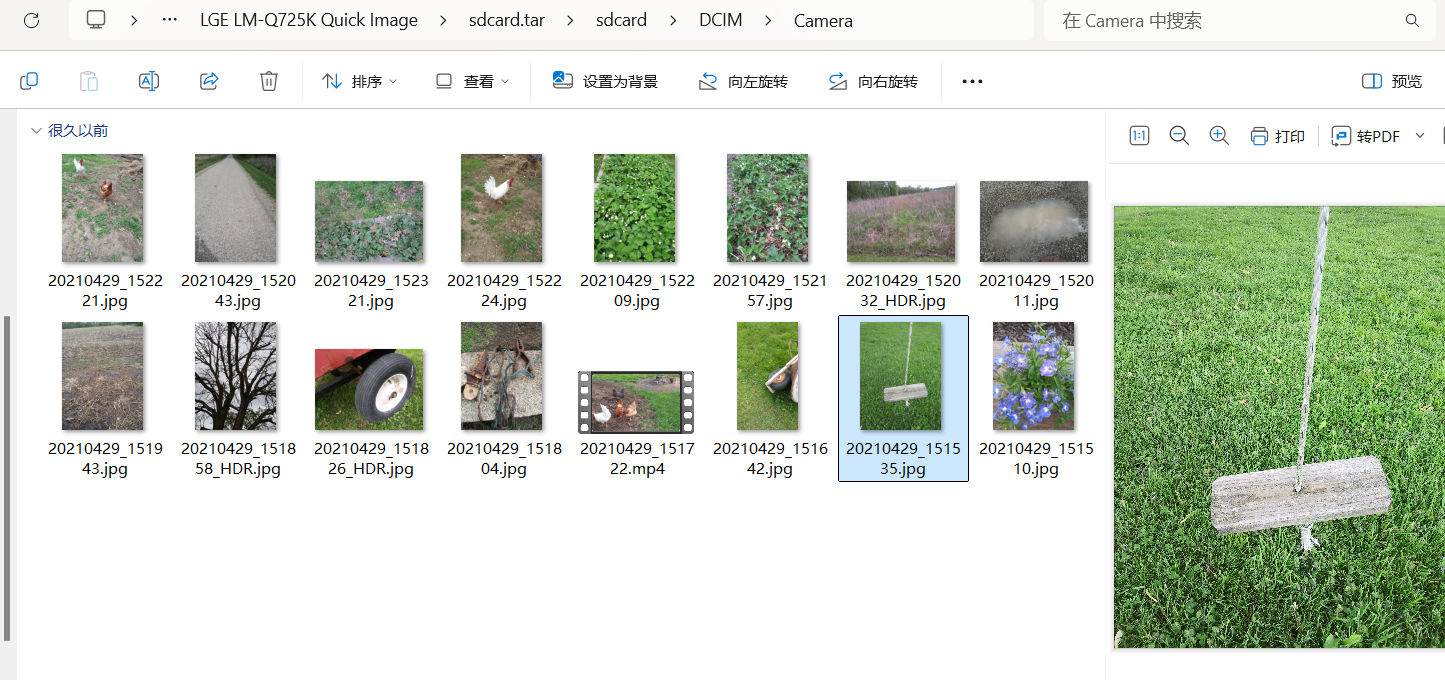
Task: Click the 复制 (Copy) icon
Action: 28,80
